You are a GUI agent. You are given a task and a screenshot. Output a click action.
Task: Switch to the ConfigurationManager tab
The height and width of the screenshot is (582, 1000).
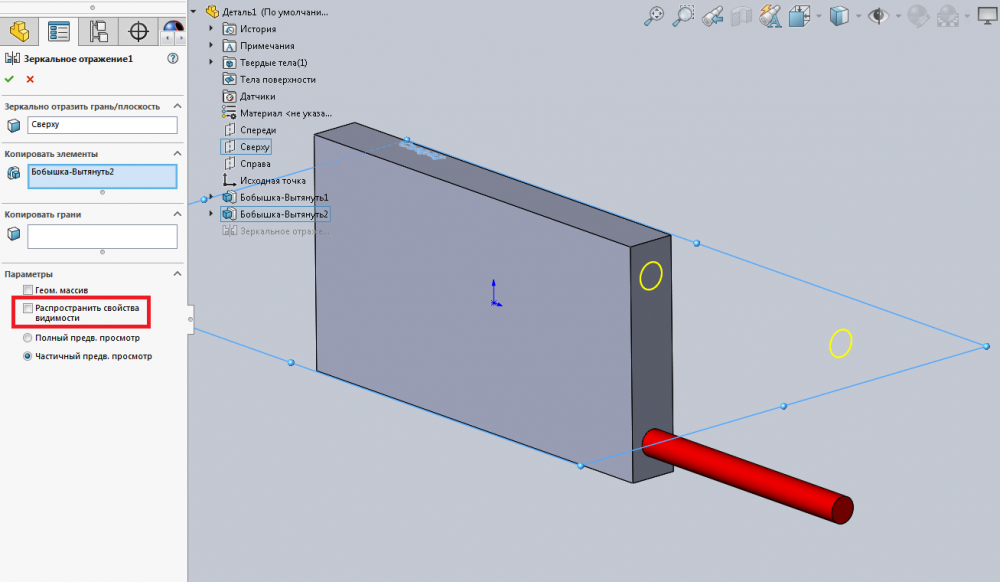pos(99,31)
